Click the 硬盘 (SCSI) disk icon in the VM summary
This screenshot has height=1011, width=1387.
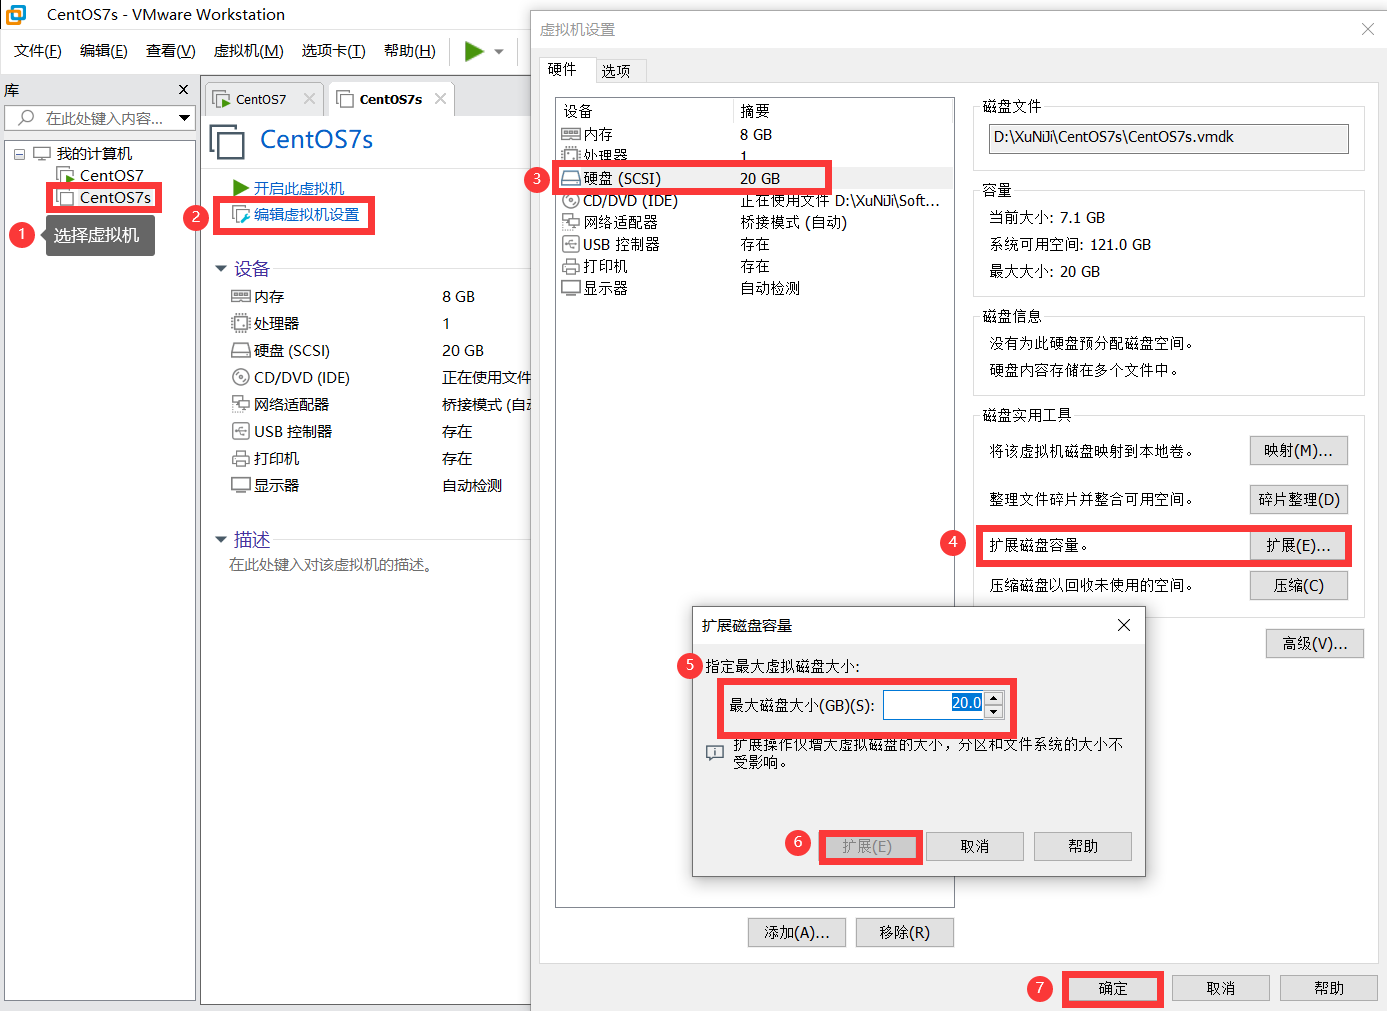point(240,350)
